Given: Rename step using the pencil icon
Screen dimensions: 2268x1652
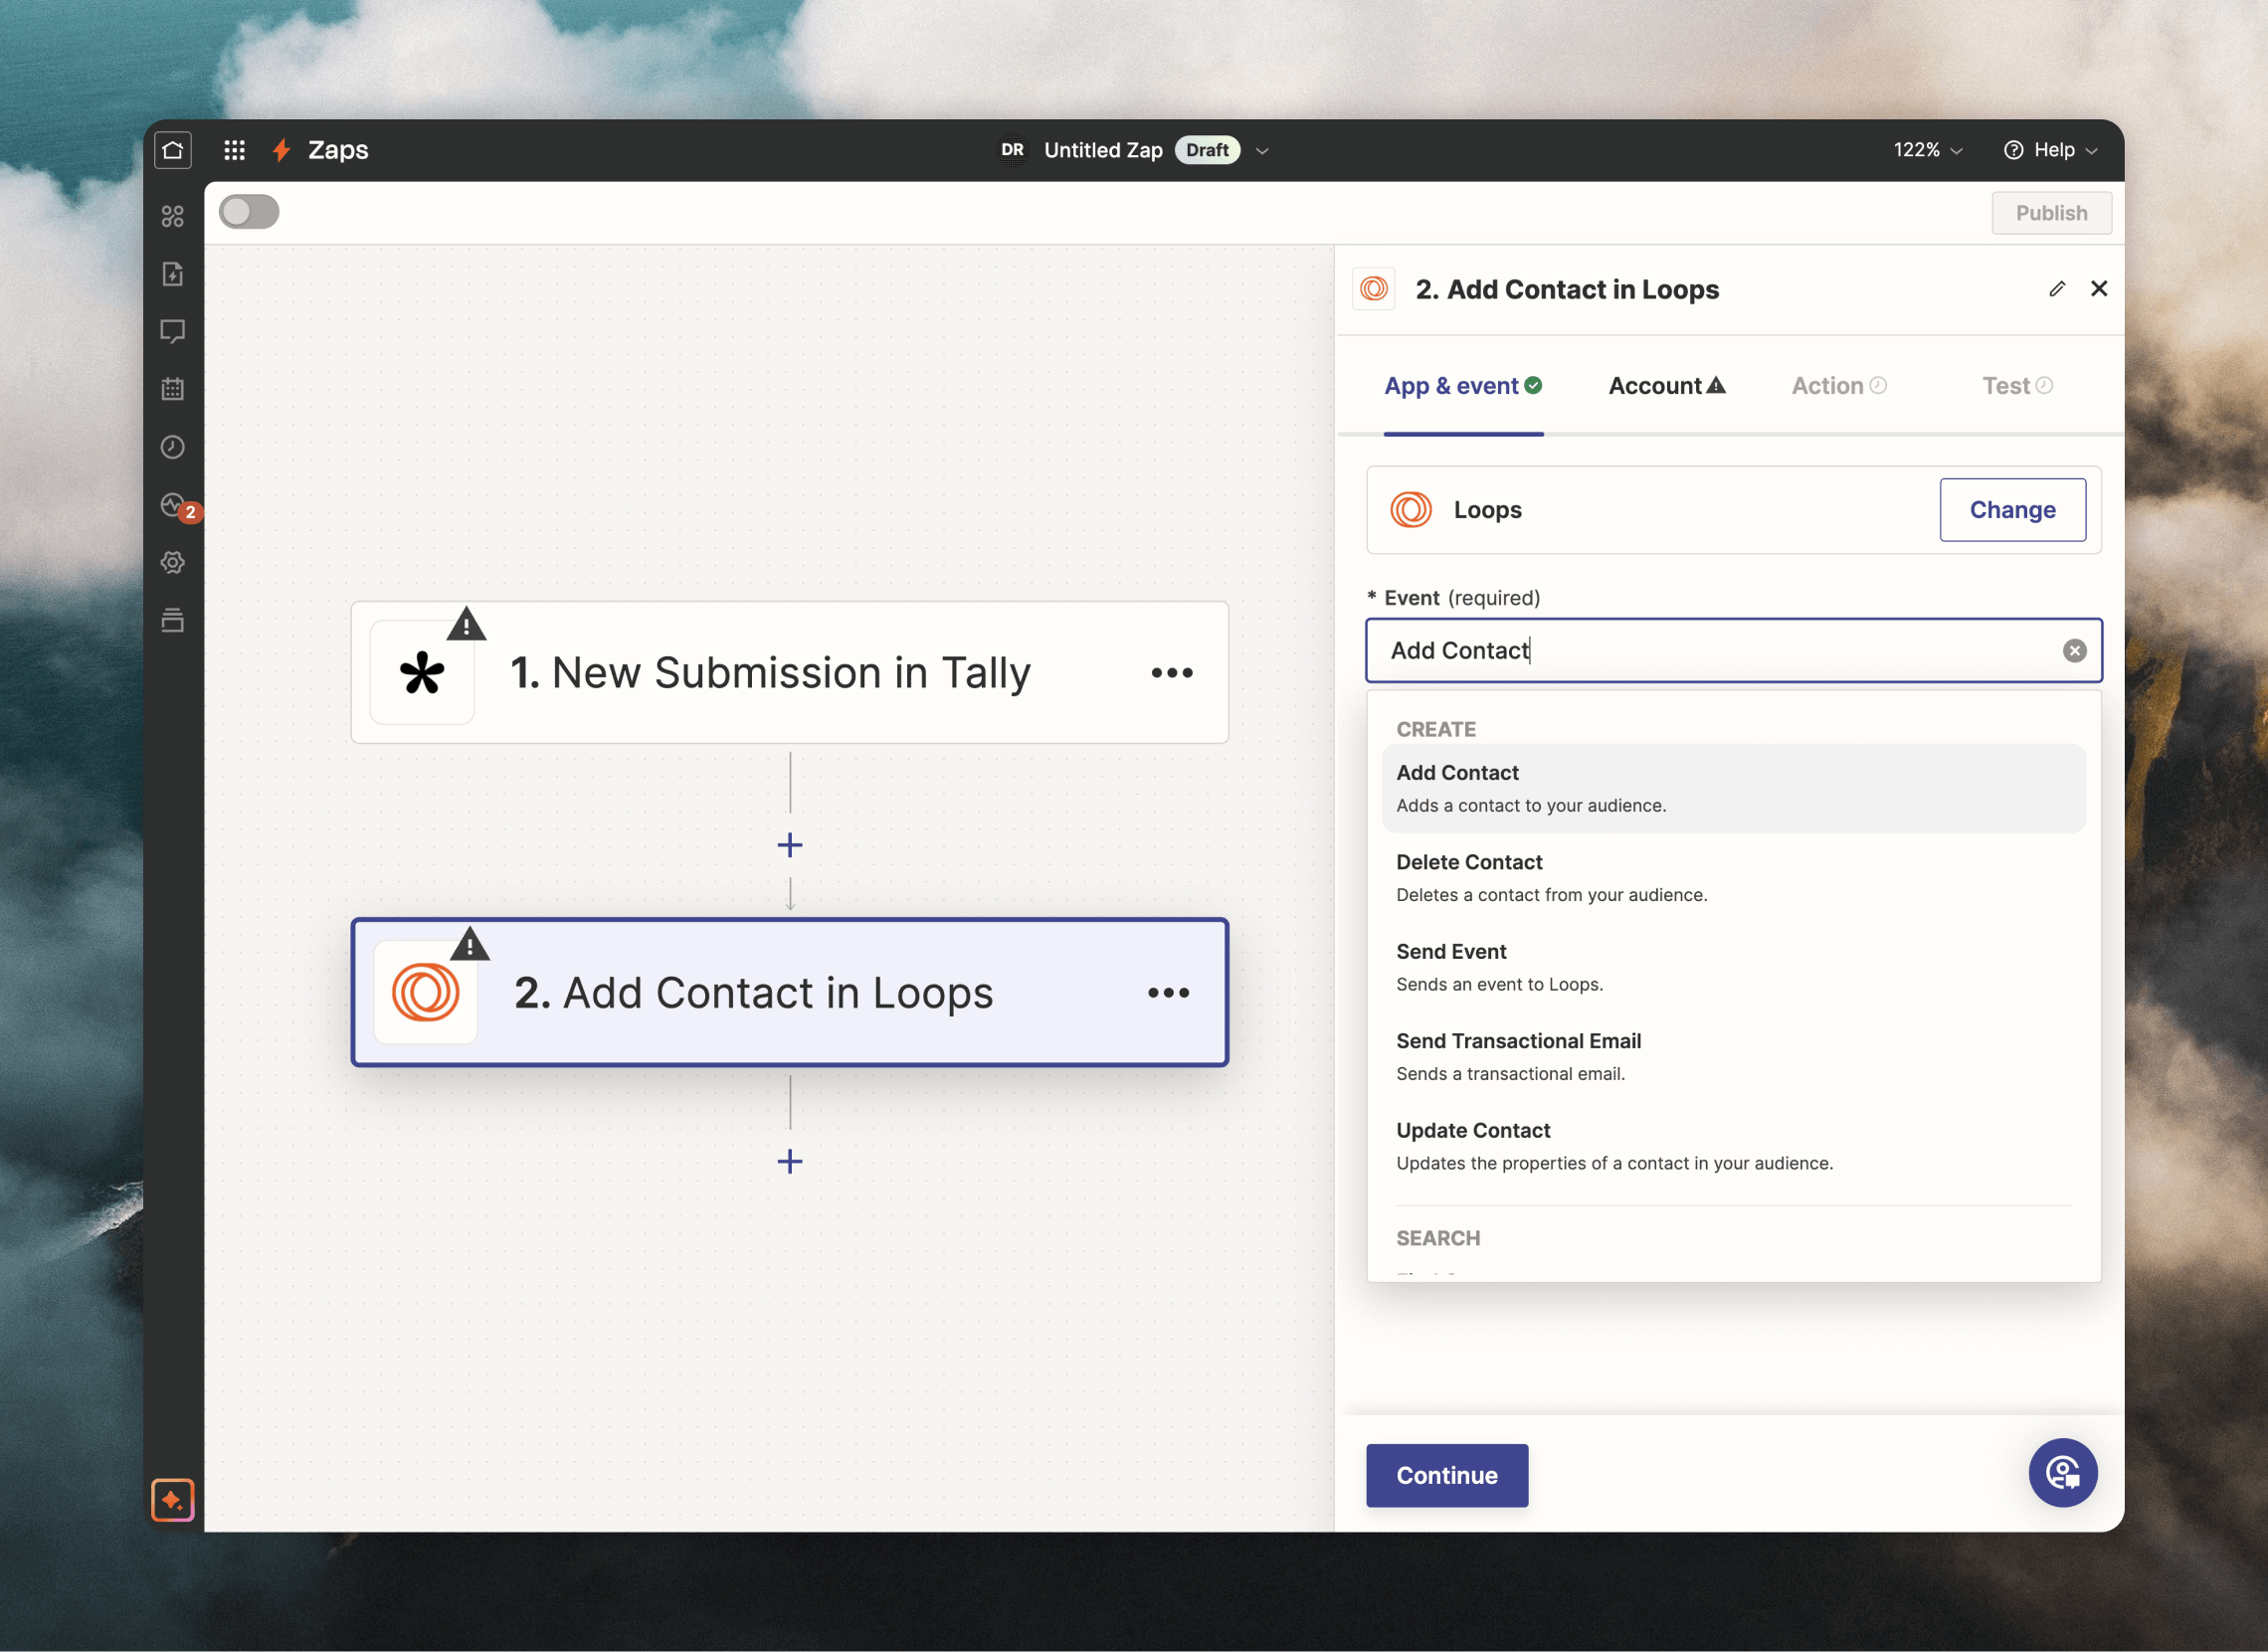Looking at the screenshot, I should tap(2057, 289).
